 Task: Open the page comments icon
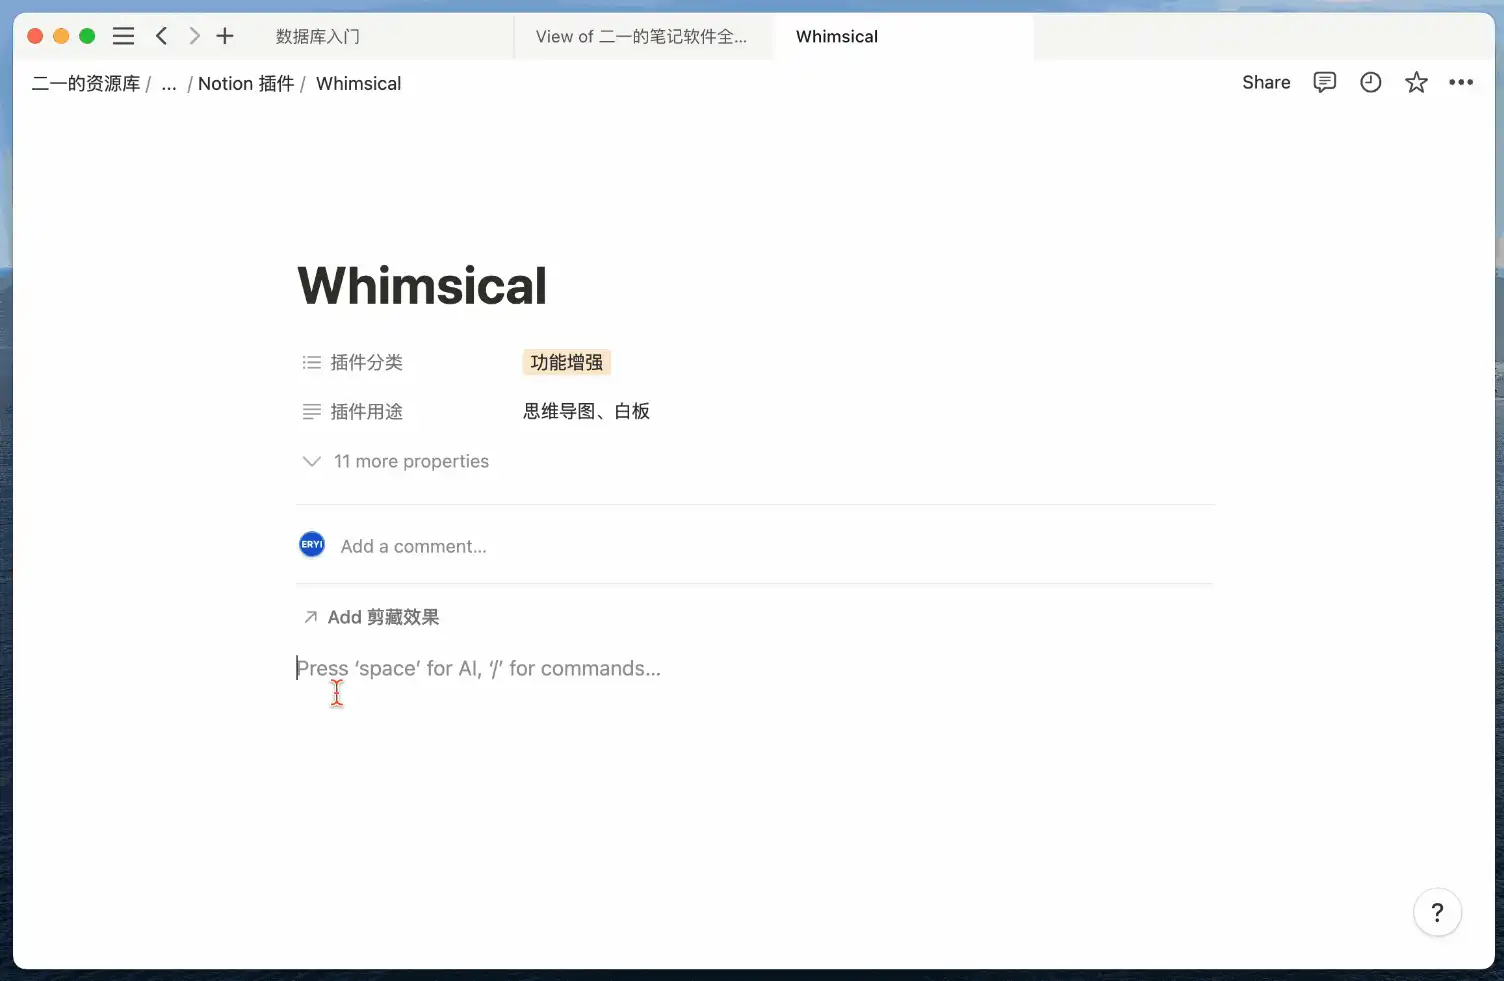1324,83
